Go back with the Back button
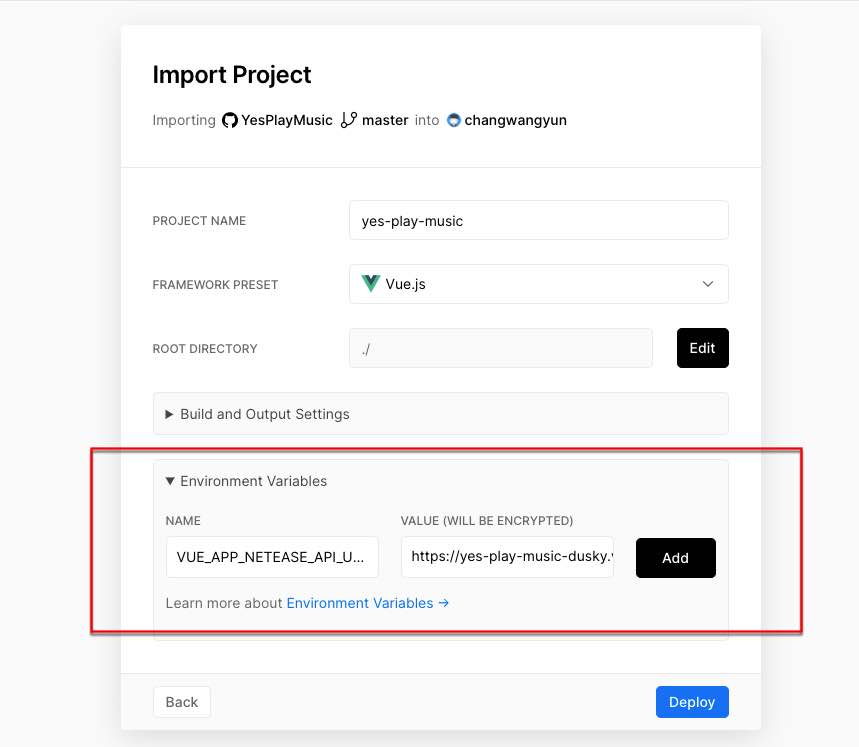859x747 pixels. coord(181,702)
